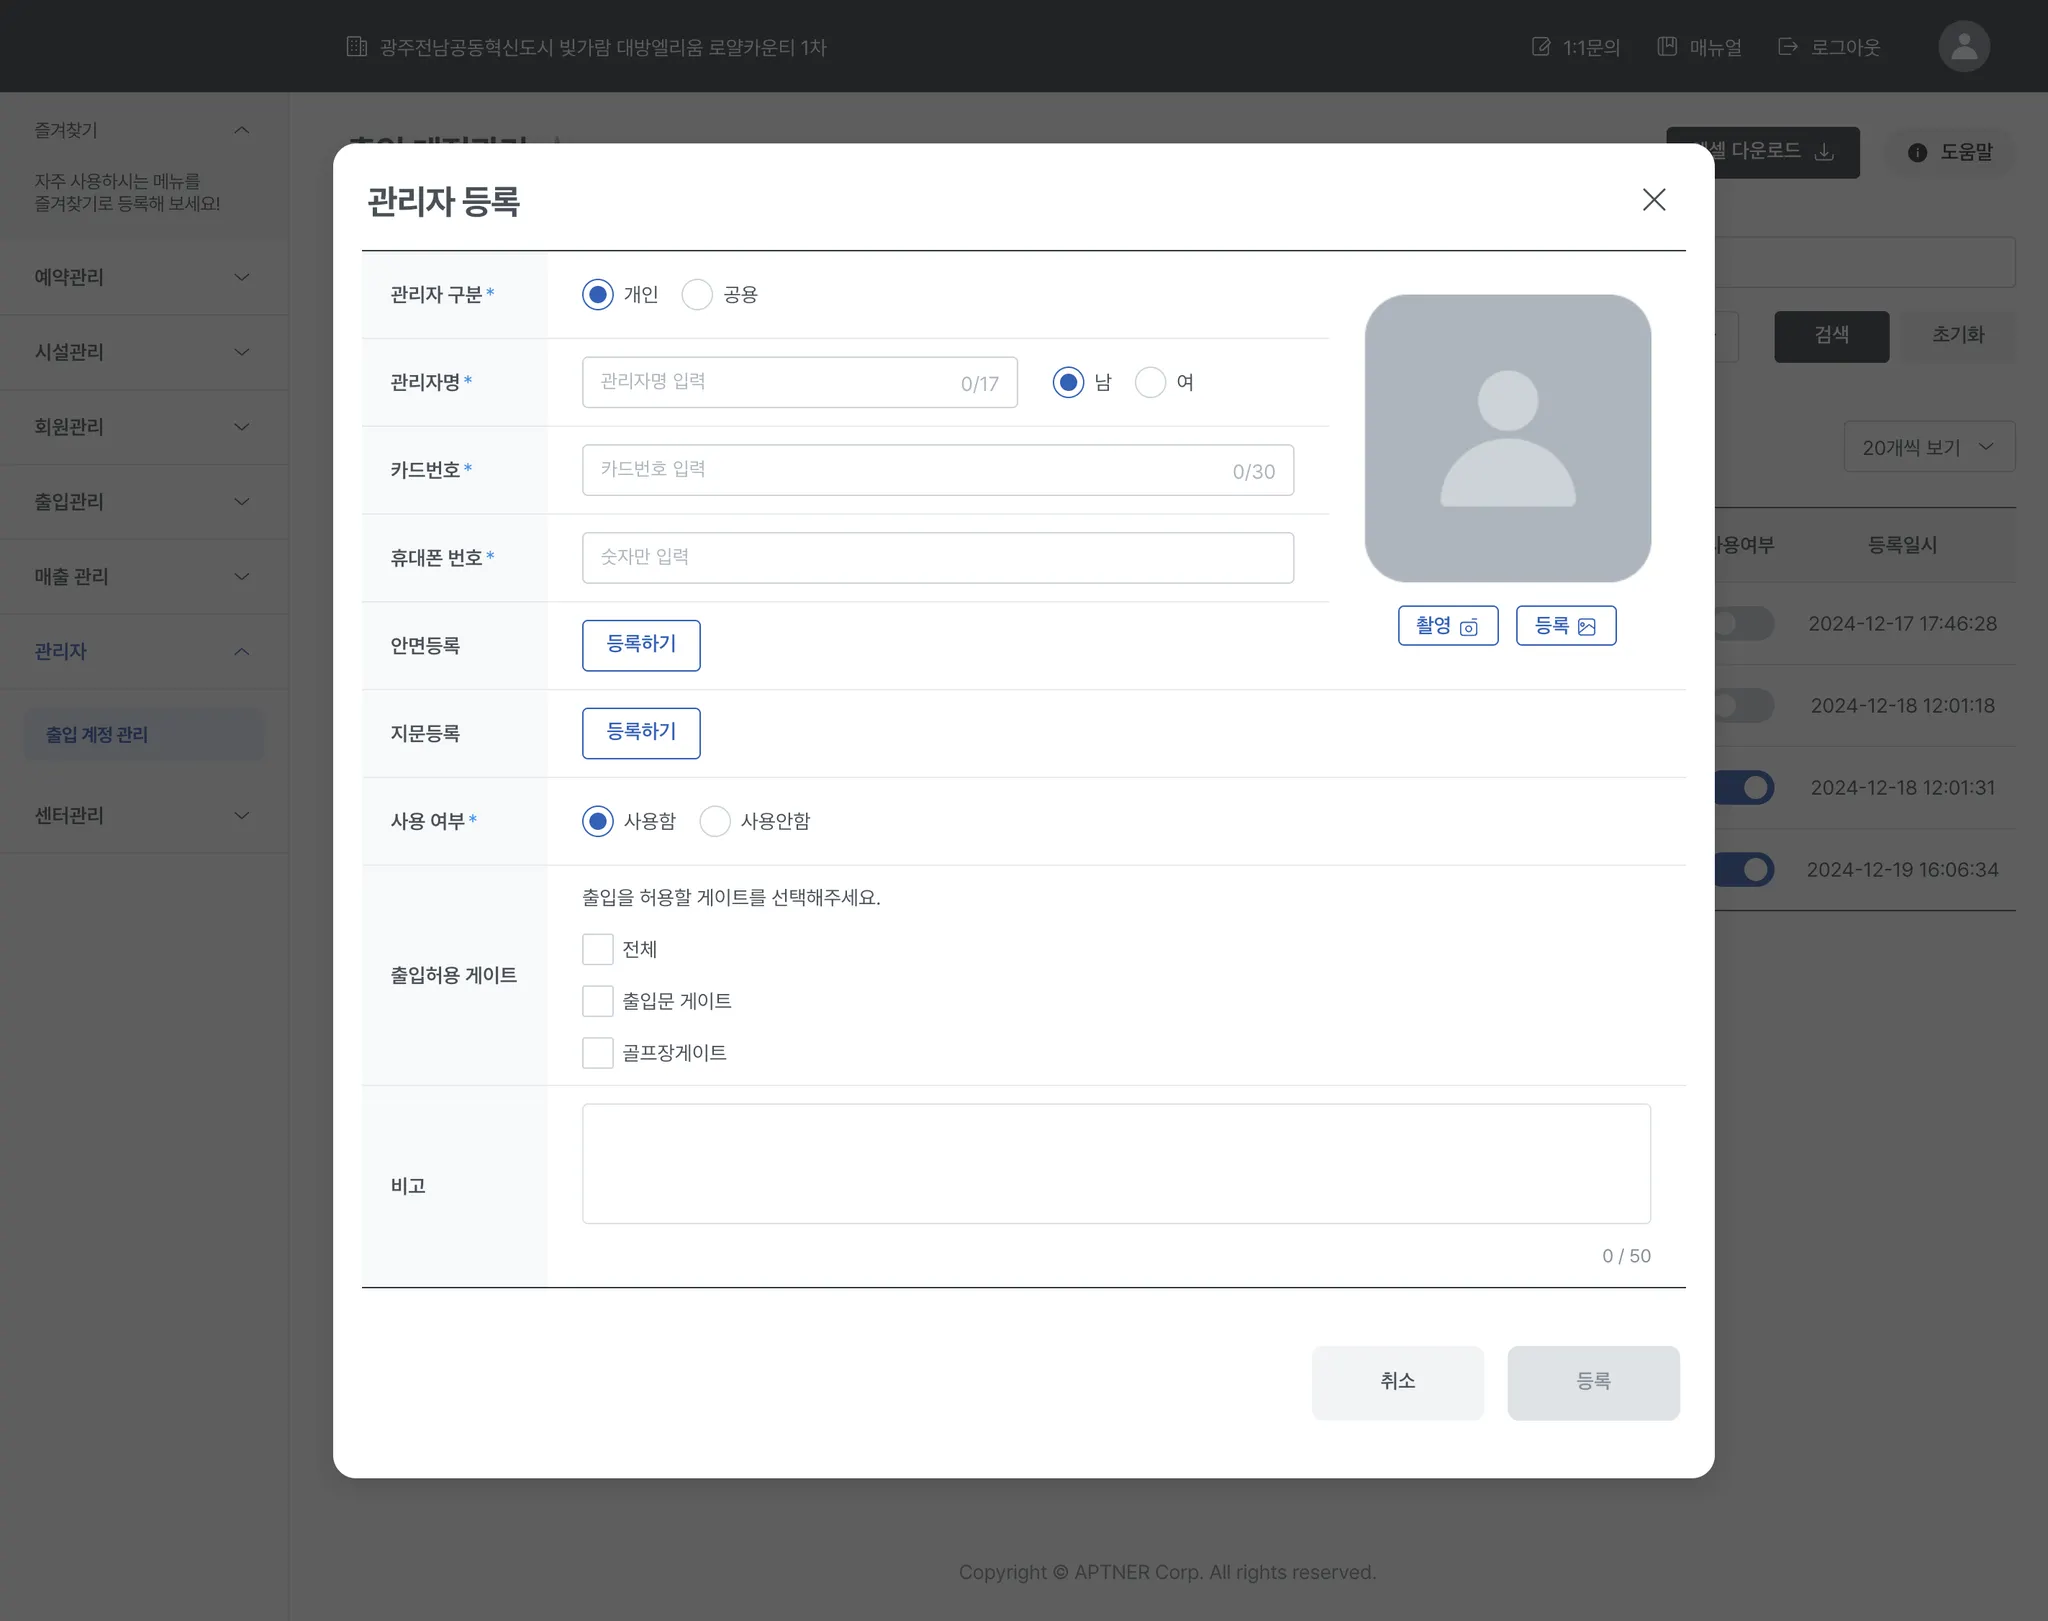Select 여 gender radio option
The width and height of the screenshot is (2048, 1621).
click(x=1150, y=383)
